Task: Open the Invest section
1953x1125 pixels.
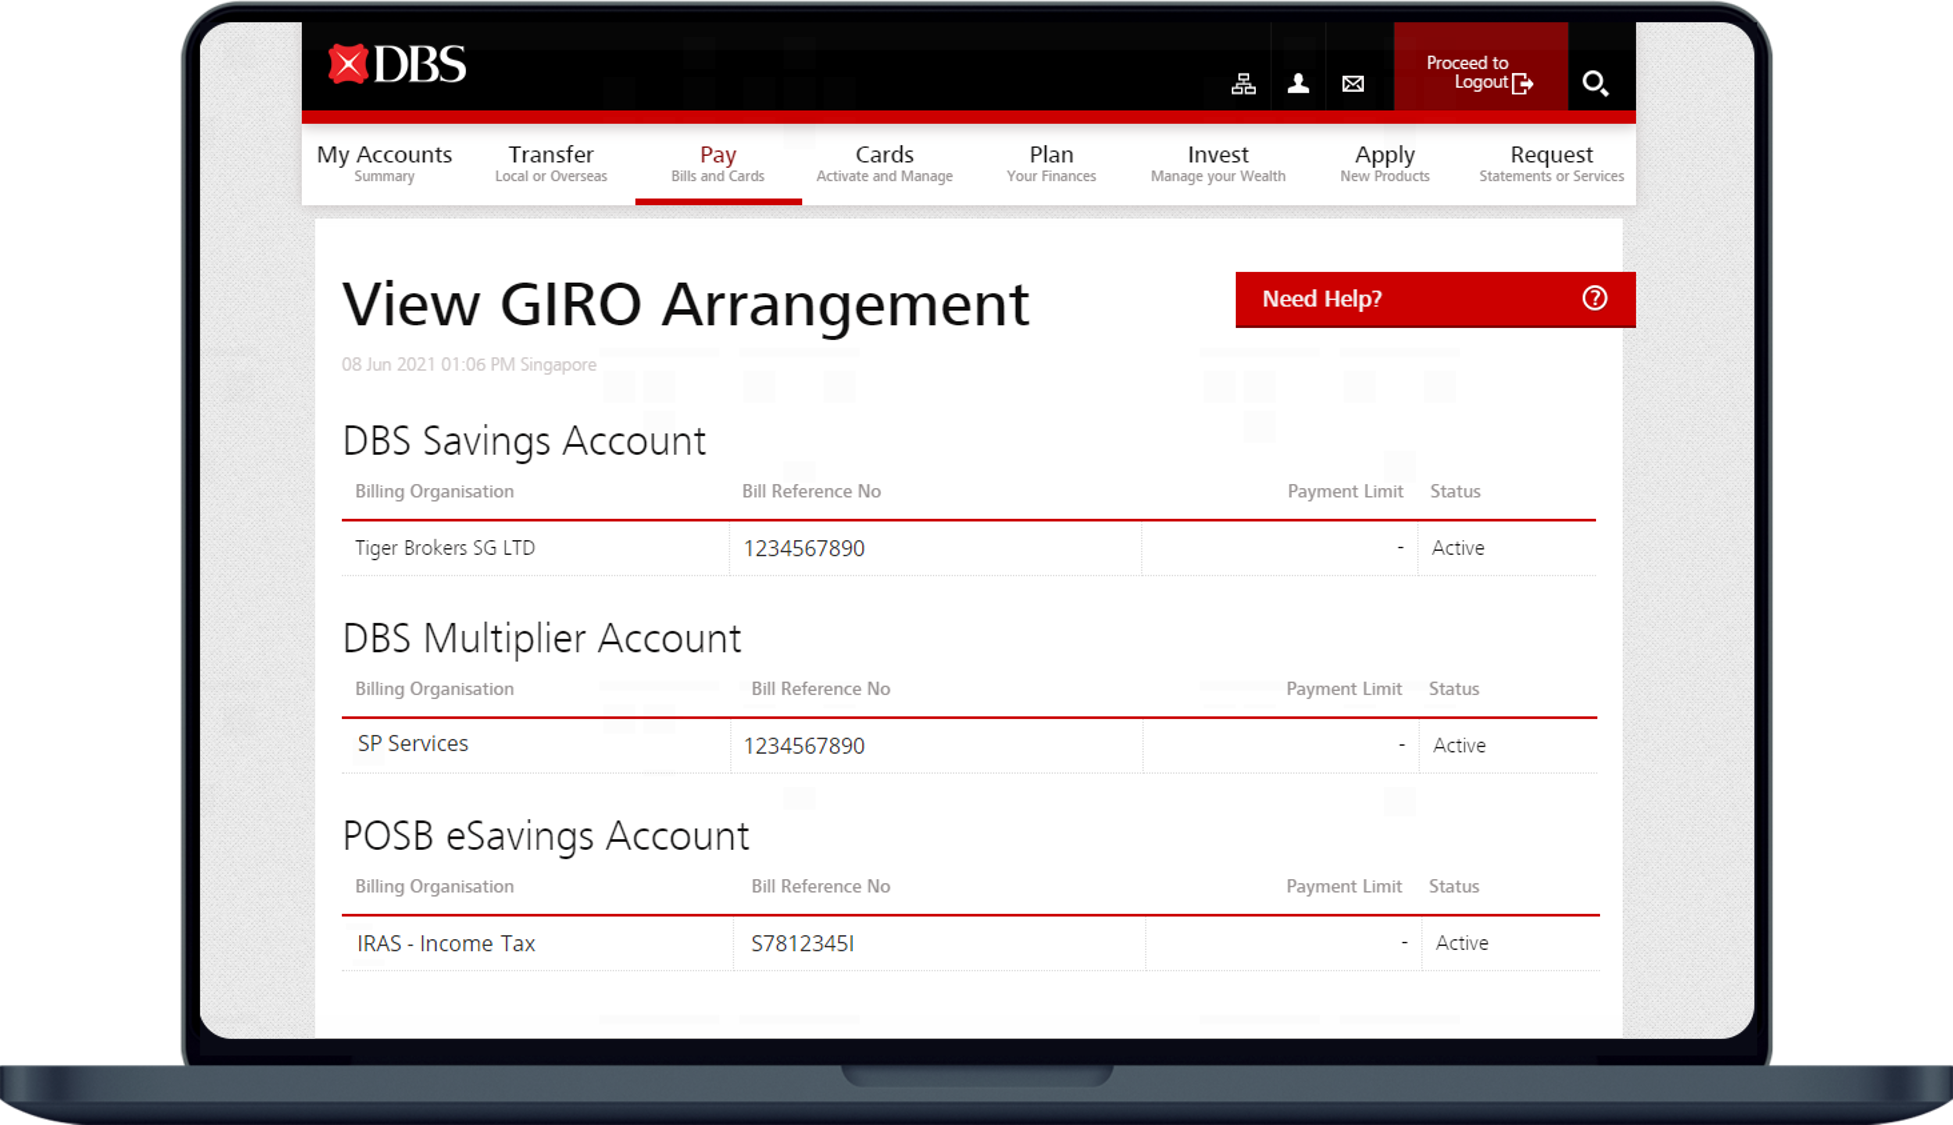Action: point(1217,162)
